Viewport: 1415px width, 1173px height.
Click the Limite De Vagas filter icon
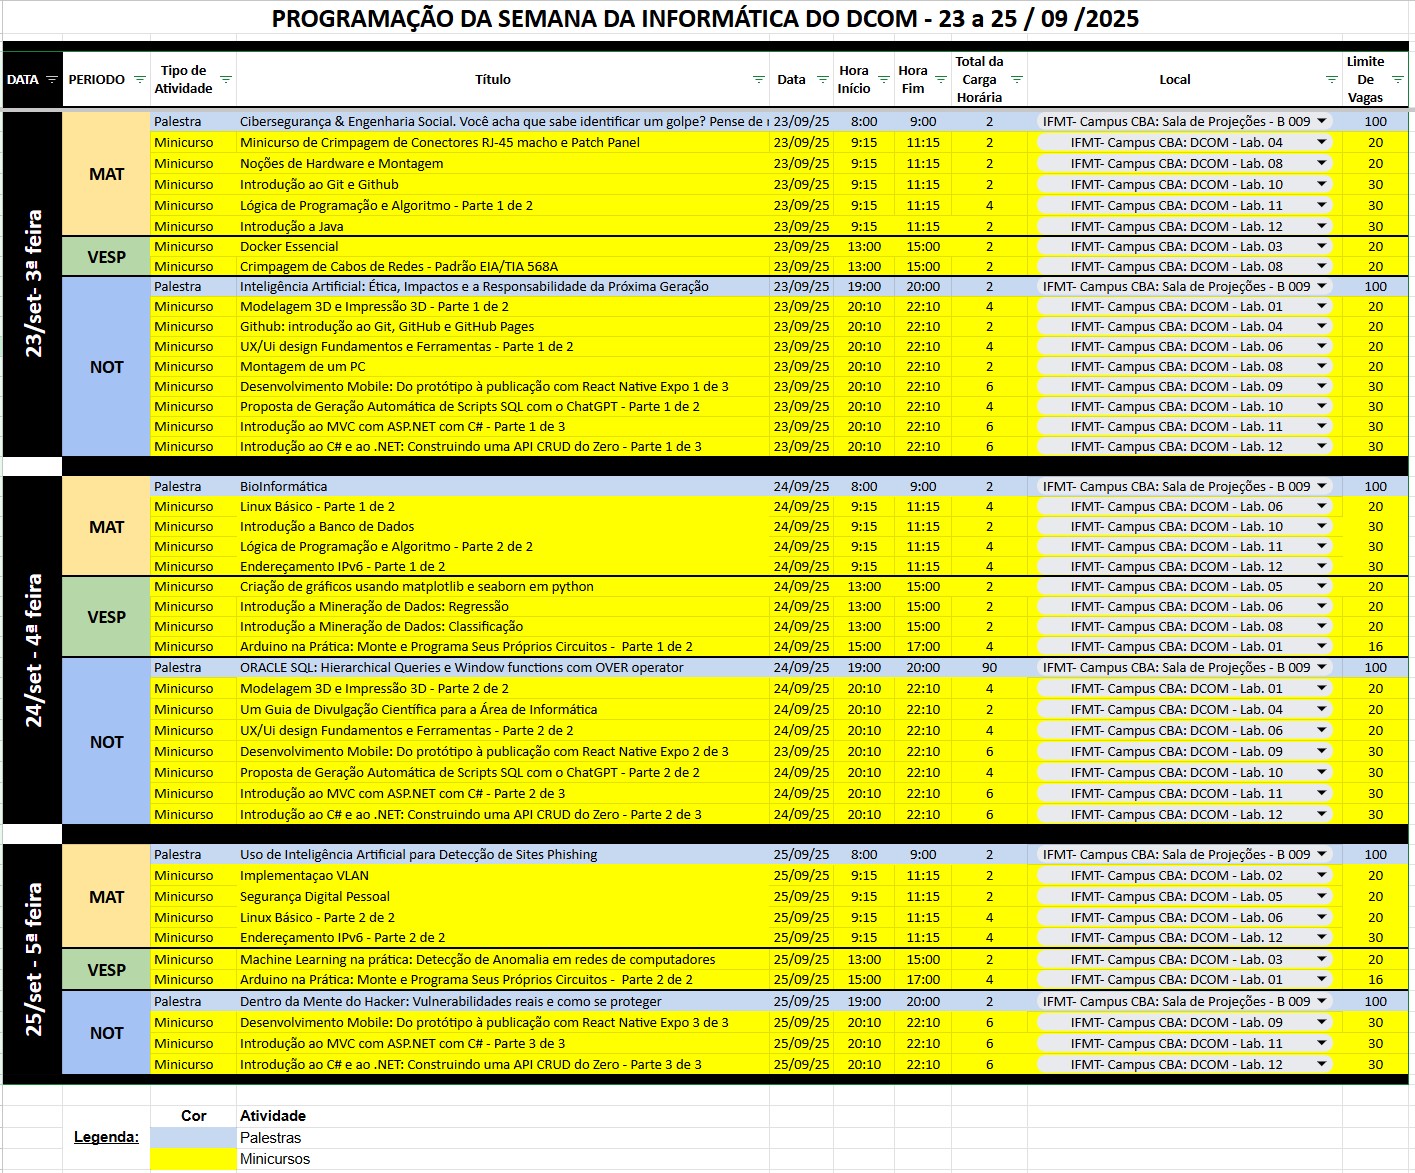pos(1397,80)
